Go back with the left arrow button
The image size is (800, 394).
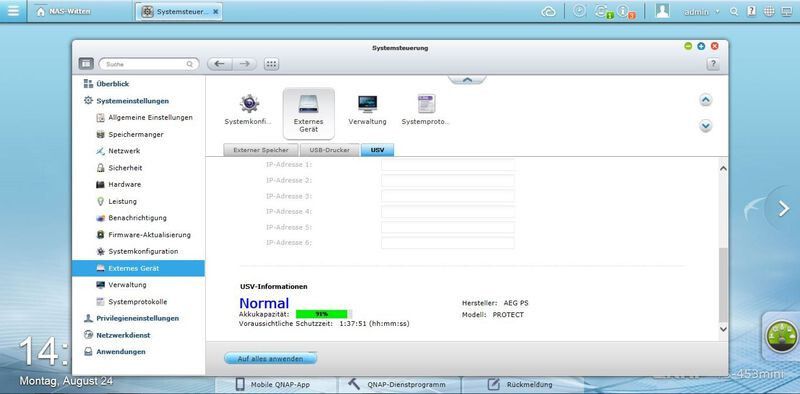(x=219, y=64)
